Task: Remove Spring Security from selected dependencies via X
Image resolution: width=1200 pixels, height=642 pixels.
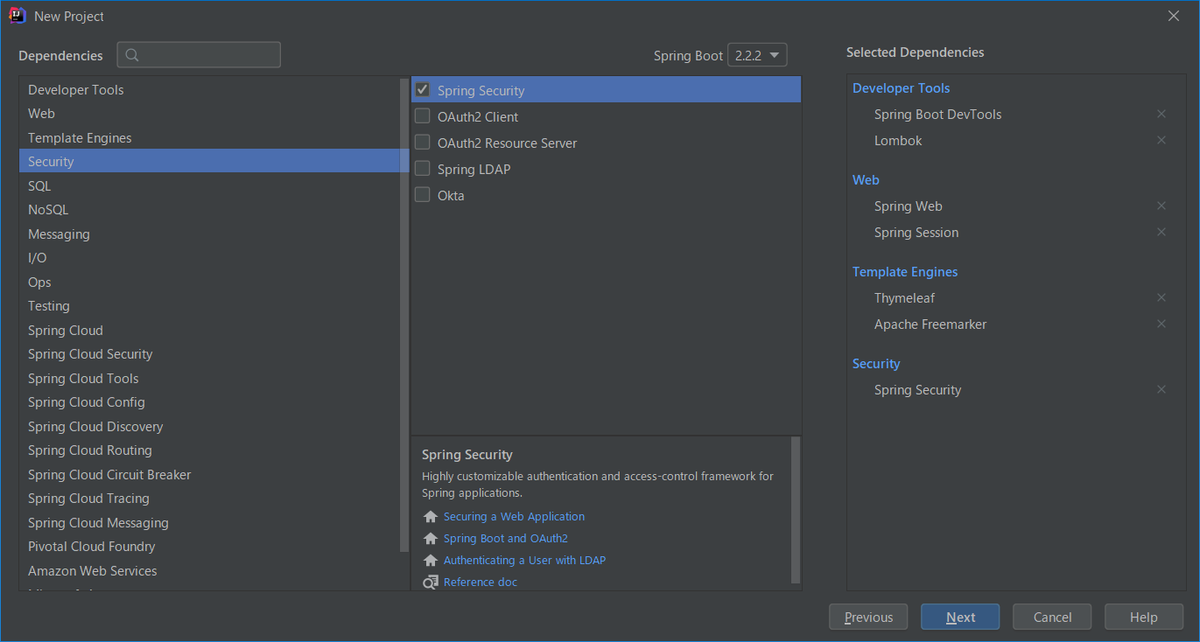Action: click(1161, 390)
